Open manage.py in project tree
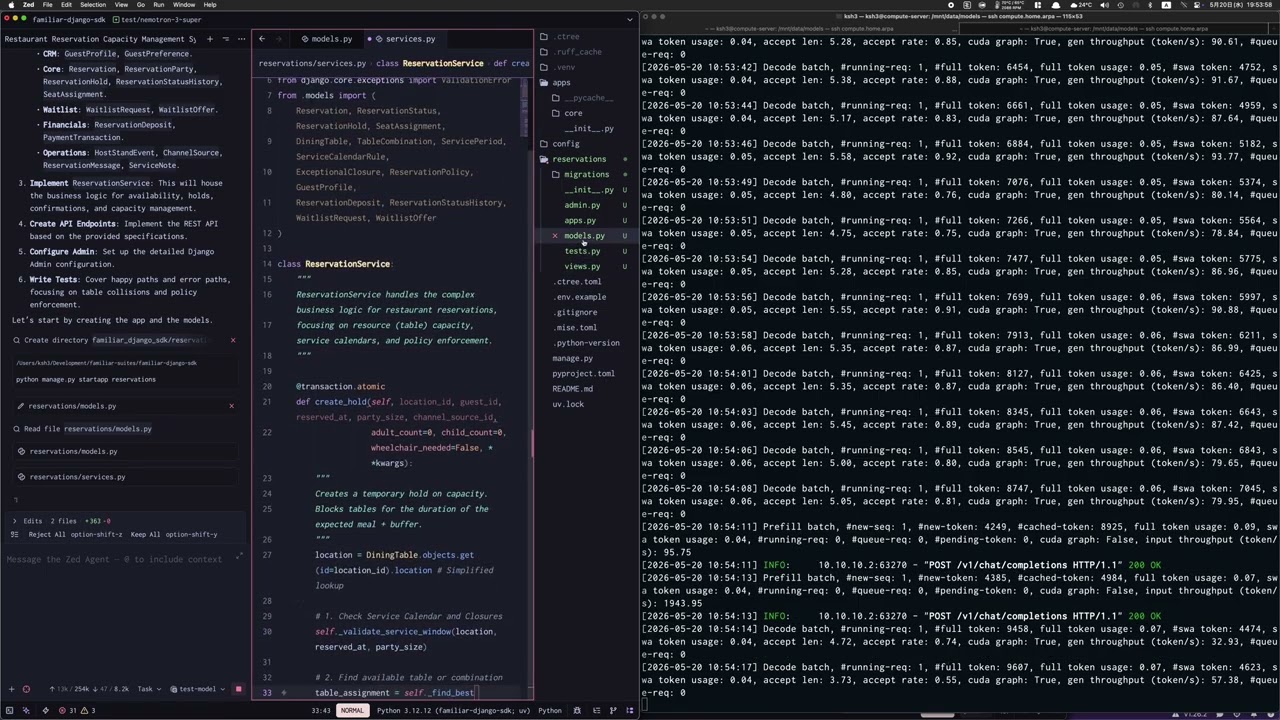1280x720 pixels. click(572, 358)
